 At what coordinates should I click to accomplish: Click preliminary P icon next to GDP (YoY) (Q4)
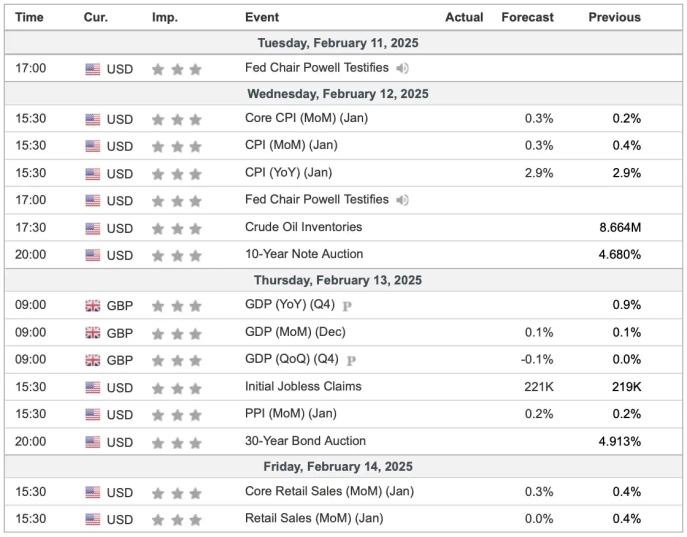pos(349,306)
